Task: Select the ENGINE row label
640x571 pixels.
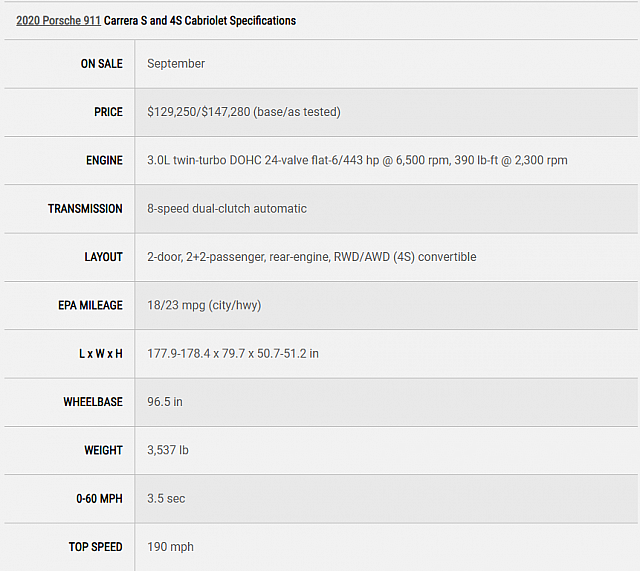Action: 104,160
